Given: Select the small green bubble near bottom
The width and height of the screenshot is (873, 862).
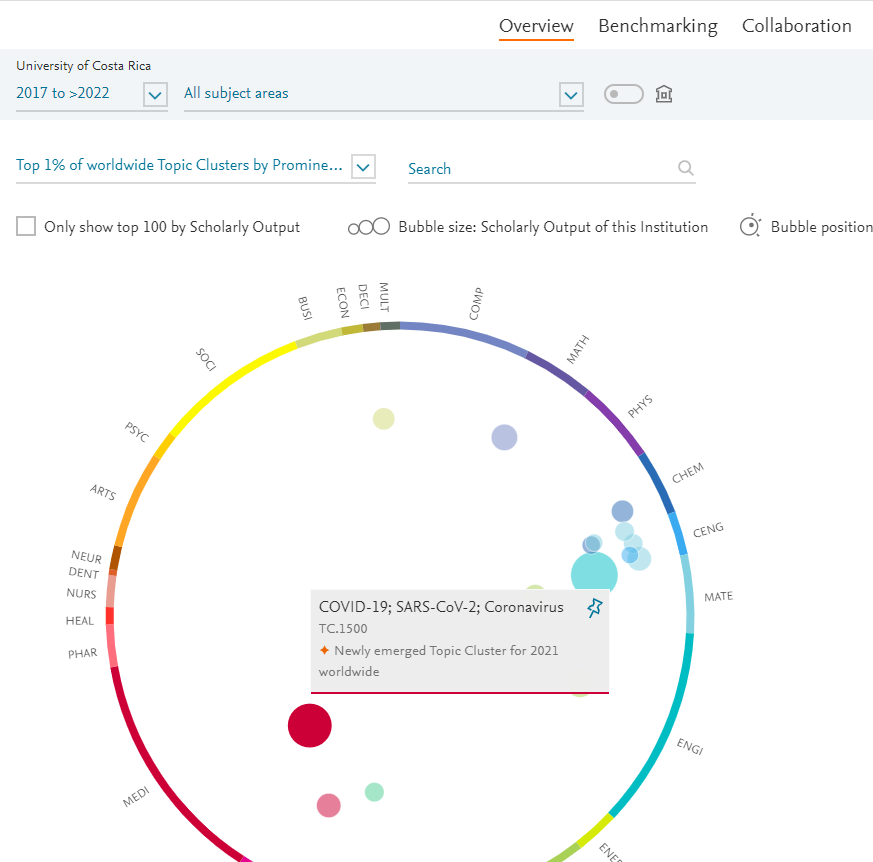Looking at the screenshot, I should coord(374,792).
